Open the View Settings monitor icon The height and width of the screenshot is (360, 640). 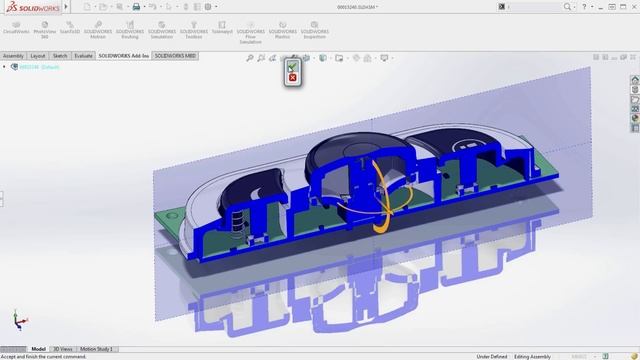384,58
